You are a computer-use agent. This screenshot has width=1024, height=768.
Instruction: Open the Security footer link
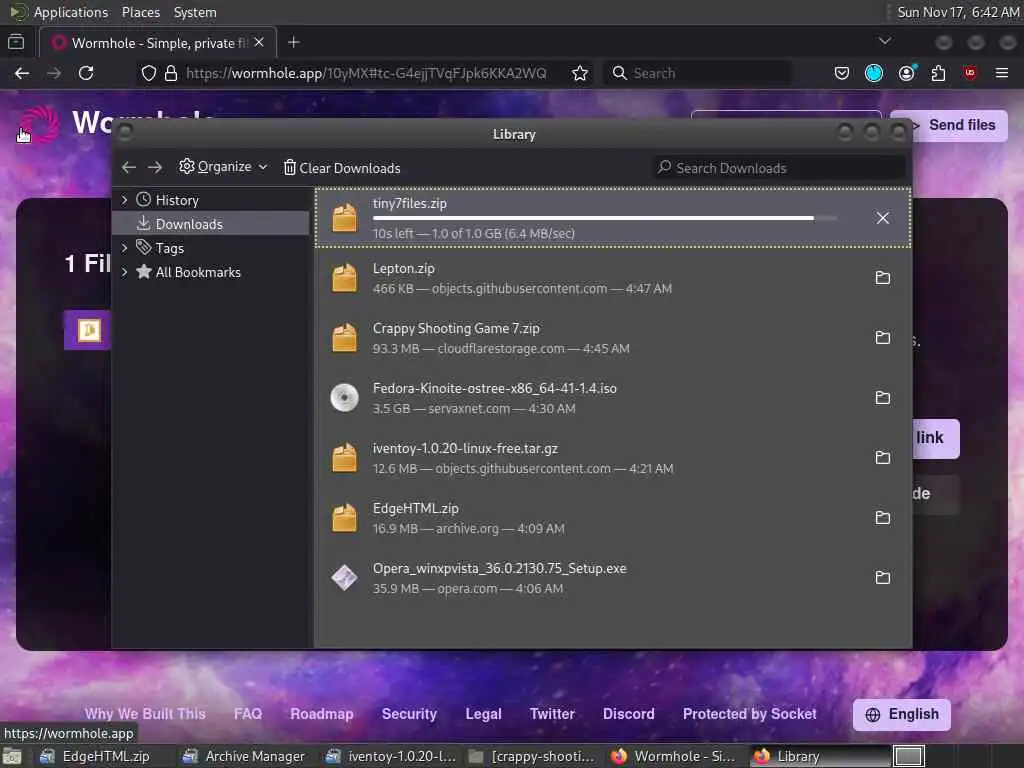[x=409, y=714]
